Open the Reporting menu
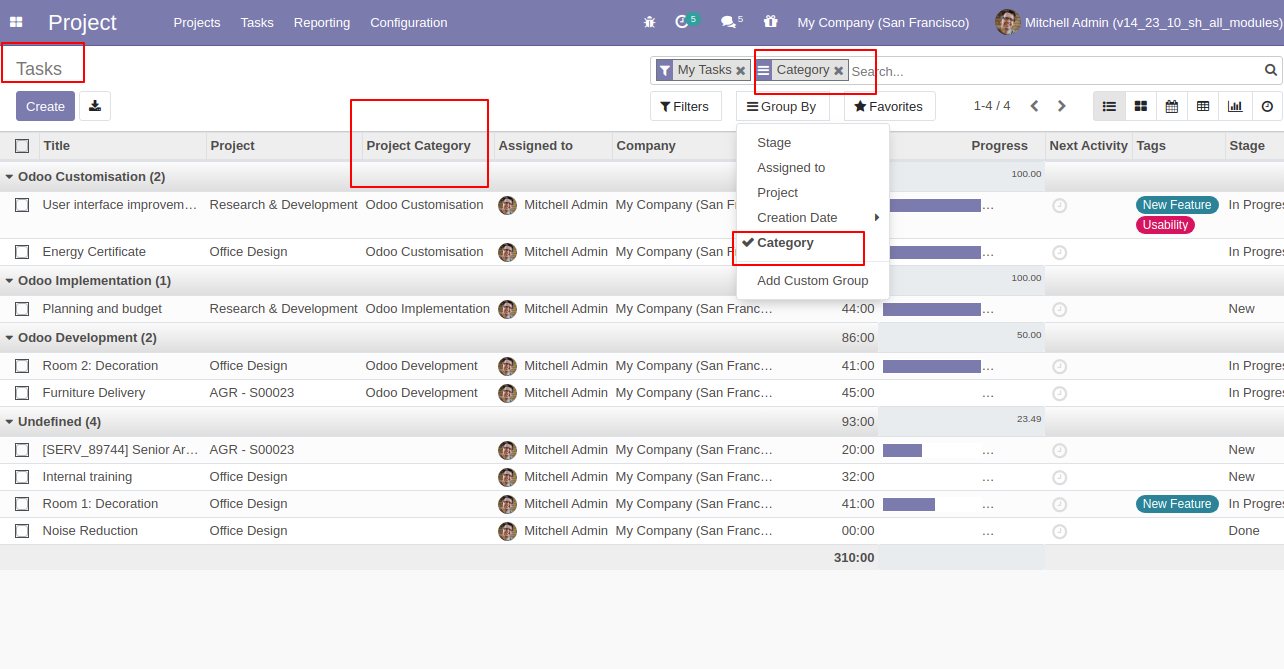The height and width of the screenshot is (669, 1284). (x=322, y=22)
